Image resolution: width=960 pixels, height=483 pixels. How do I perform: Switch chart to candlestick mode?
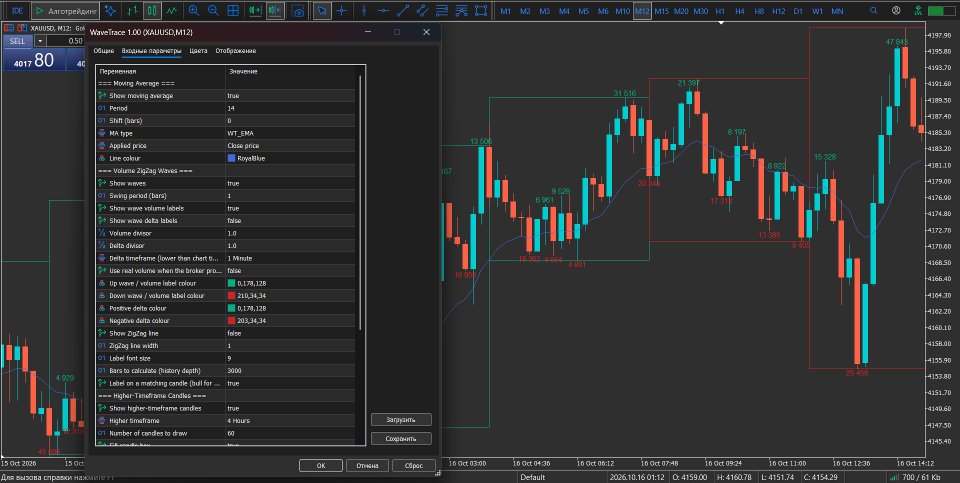(152, 10)
